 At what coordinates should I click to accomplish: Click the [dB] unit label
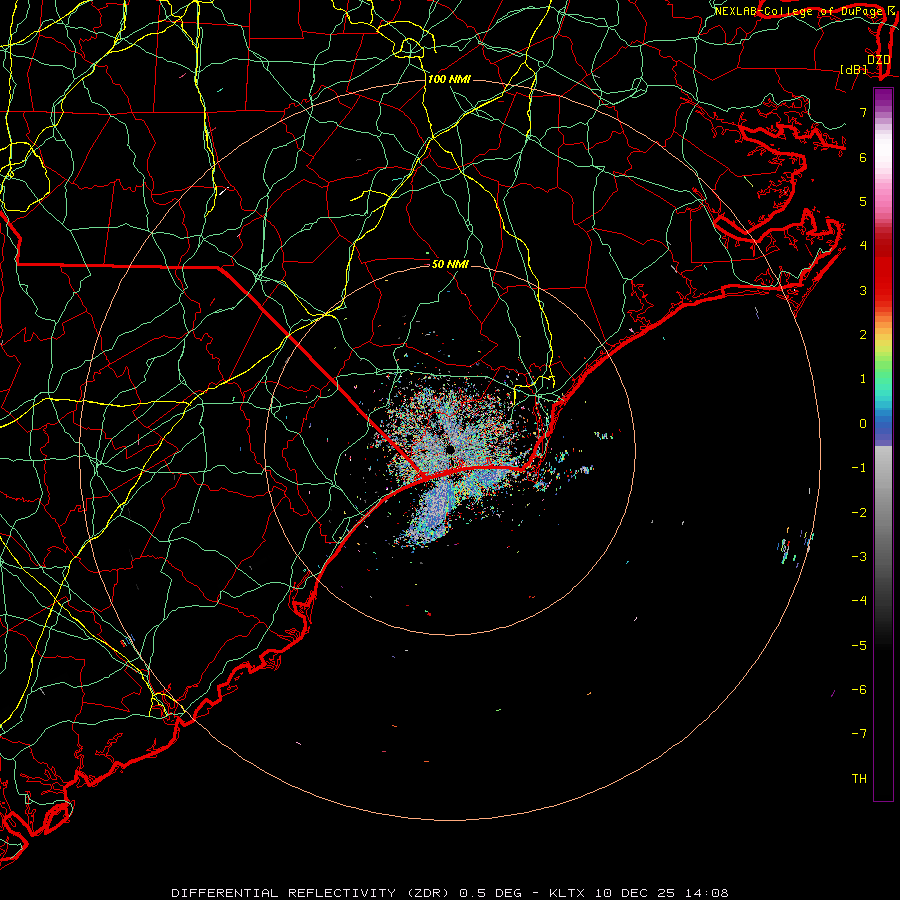(x=854, y=69)
